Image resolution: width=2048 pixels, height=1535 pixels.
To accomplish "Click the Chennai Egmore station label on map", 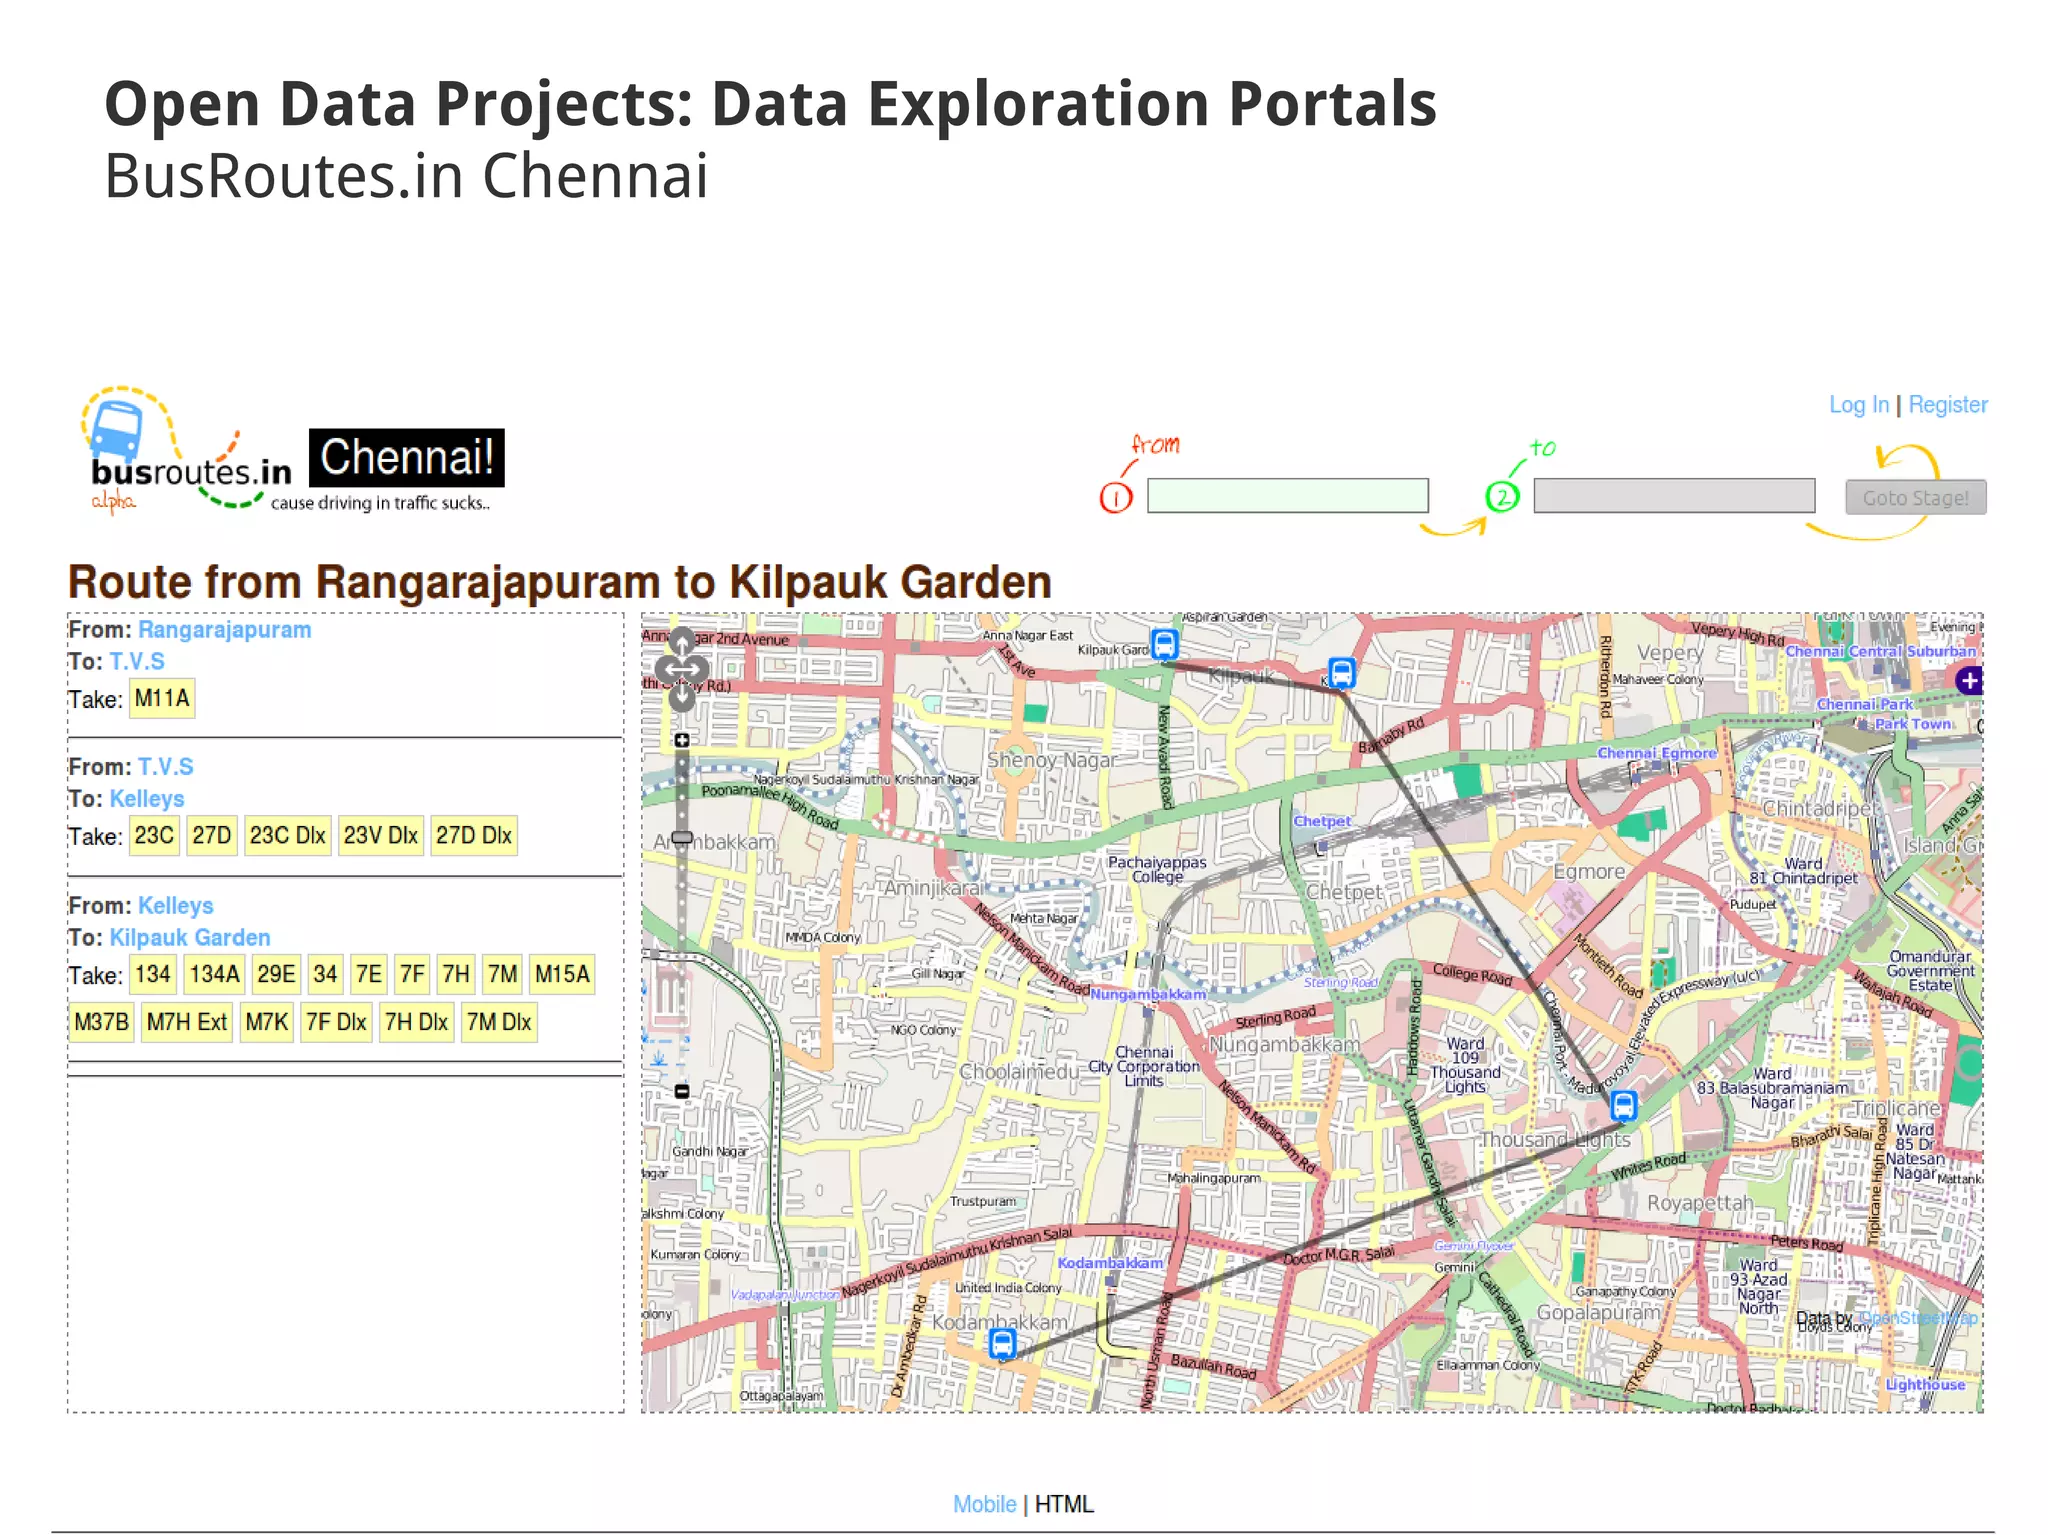I will coord(1656,753).
